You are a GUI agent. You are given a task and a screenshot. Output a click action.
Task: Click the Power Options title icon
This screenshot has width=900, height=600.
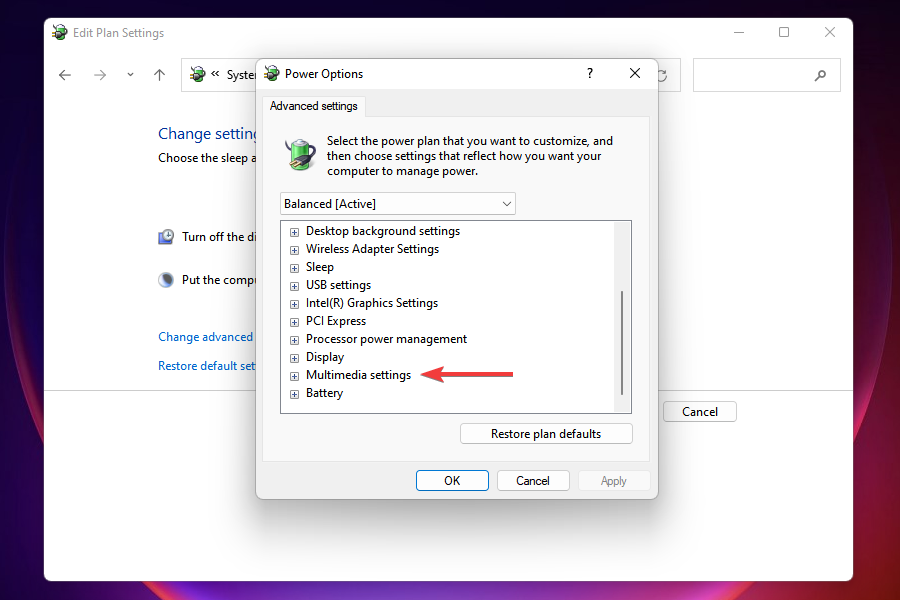(271, 73)
